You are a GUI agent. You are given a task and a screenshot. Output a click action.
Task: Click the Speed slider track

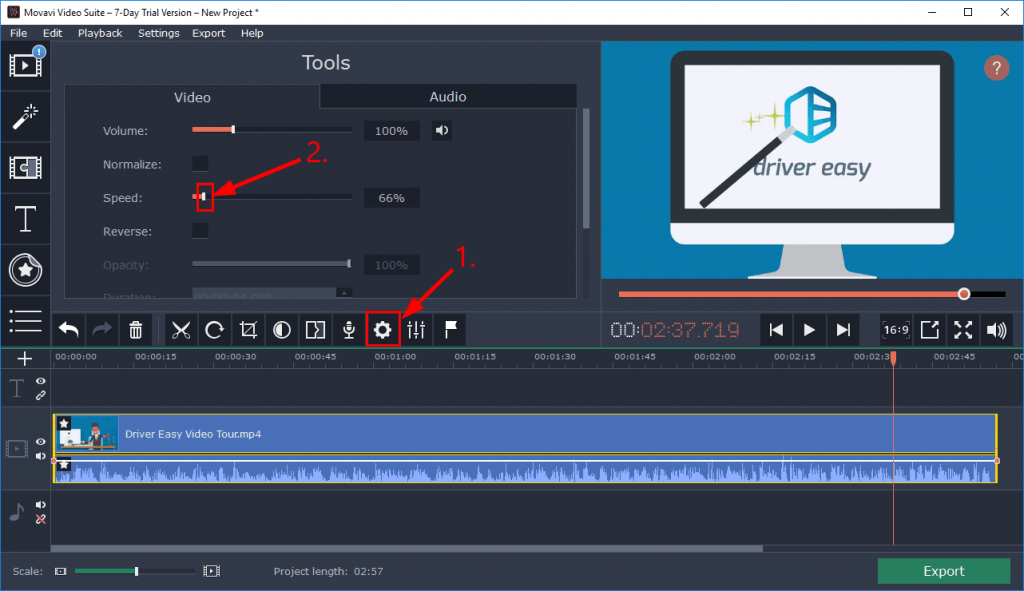272,197
